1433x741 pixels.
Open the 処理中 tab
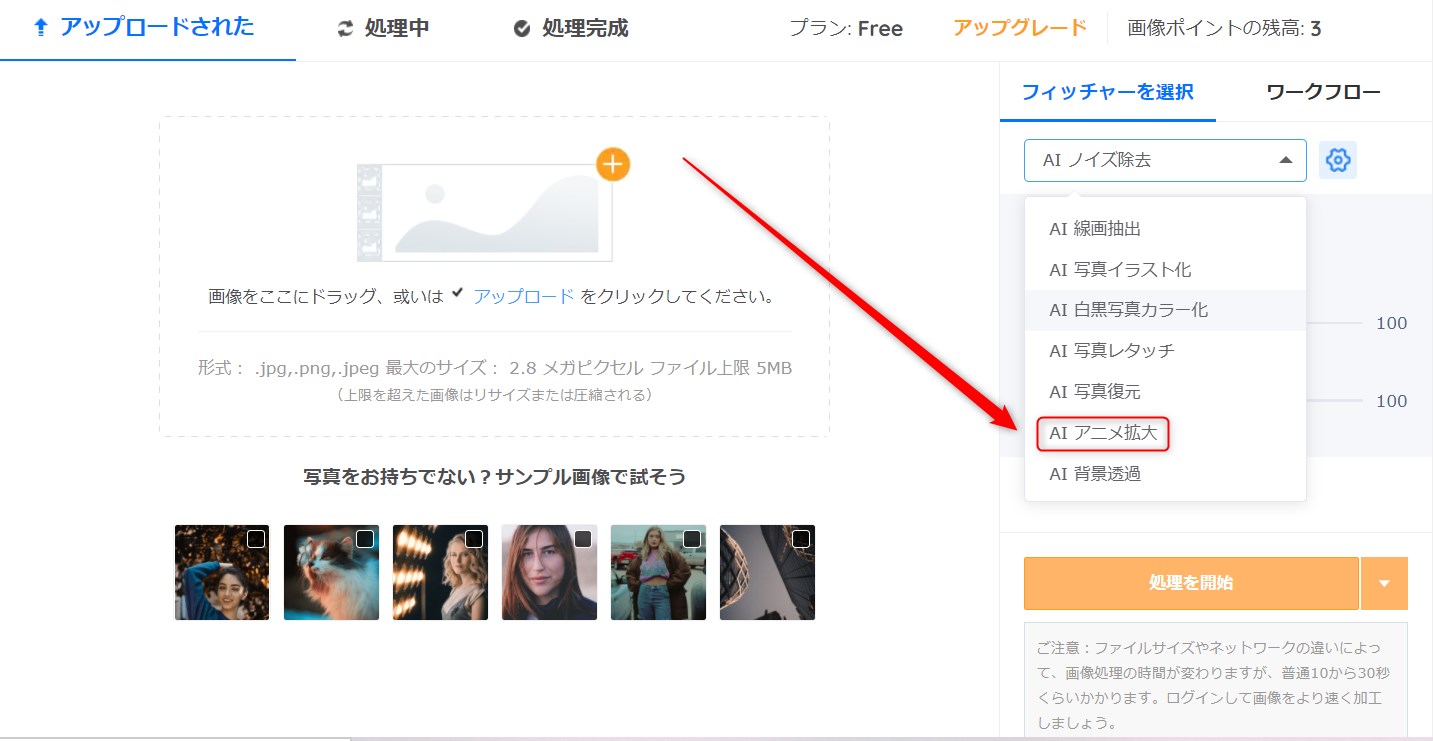click(x=384, y=29)
